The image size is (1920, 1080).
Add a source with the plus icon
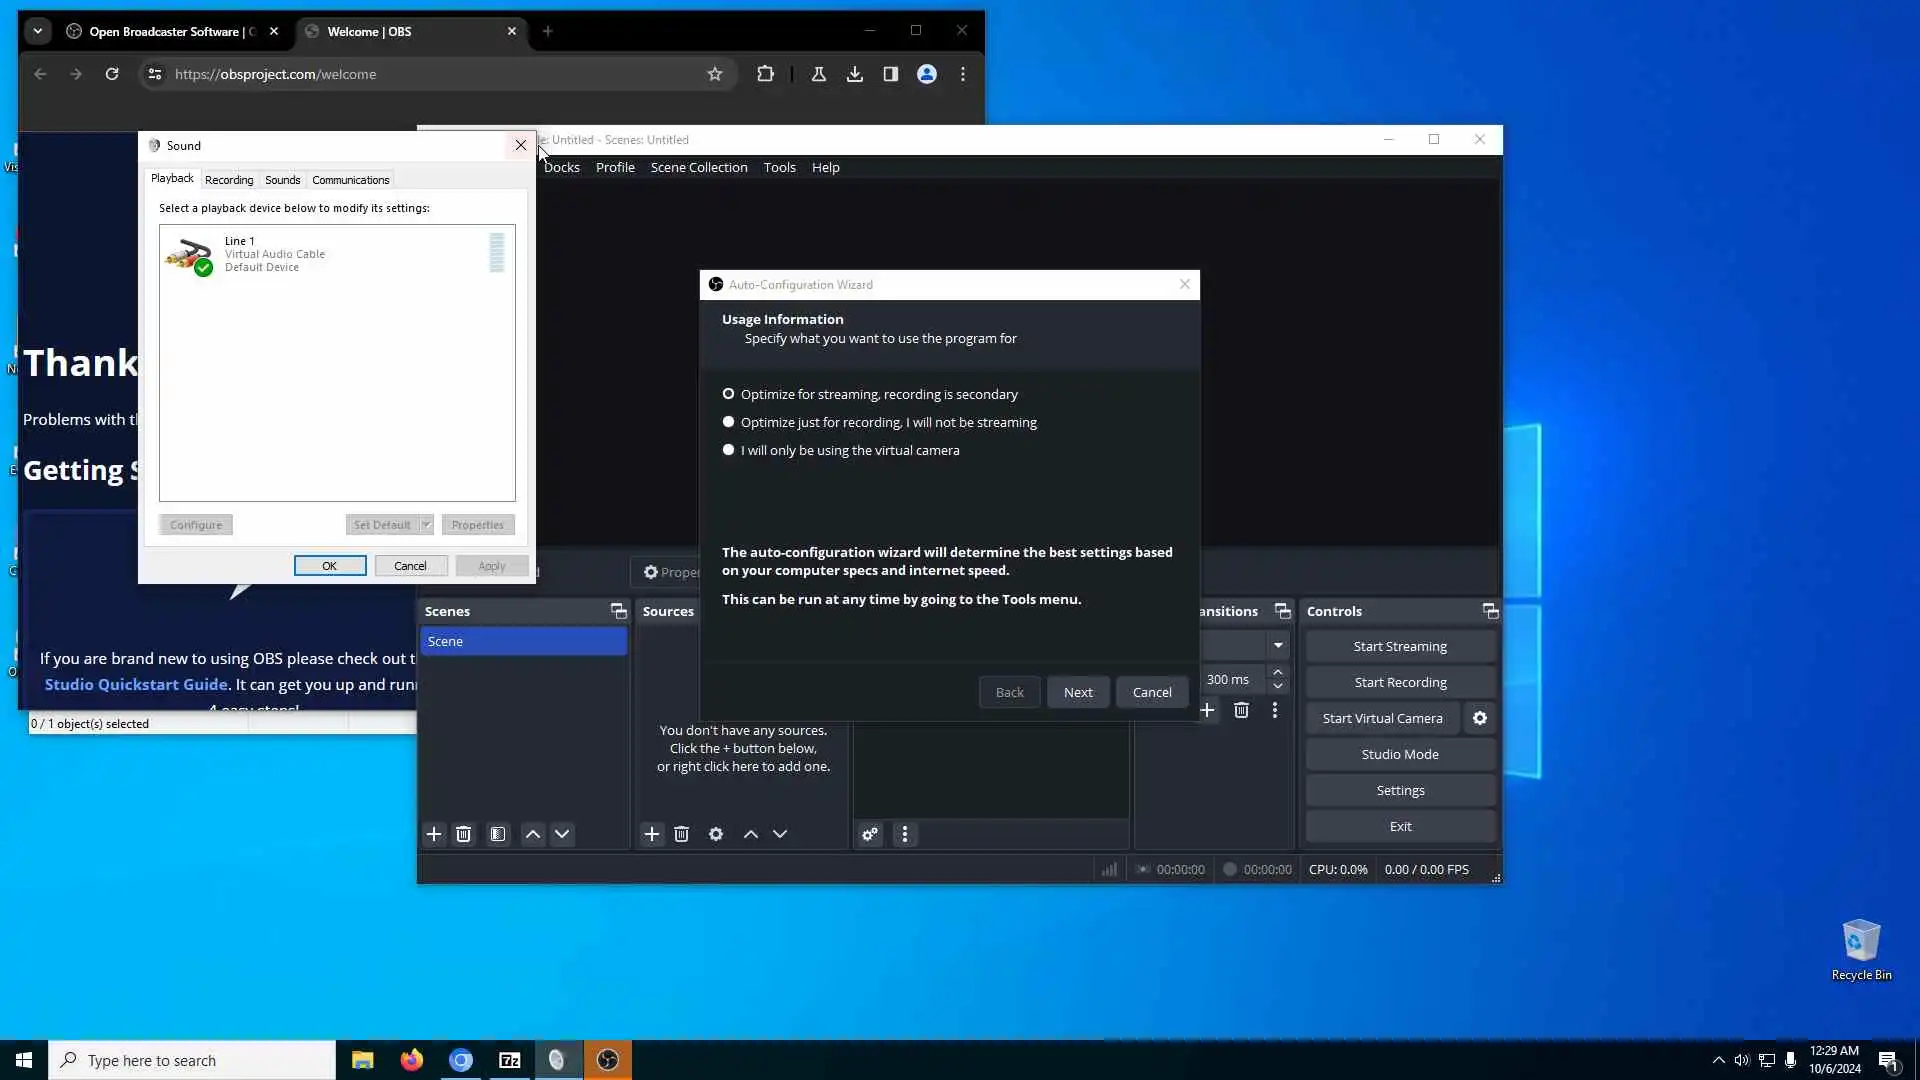pos(652,834)
